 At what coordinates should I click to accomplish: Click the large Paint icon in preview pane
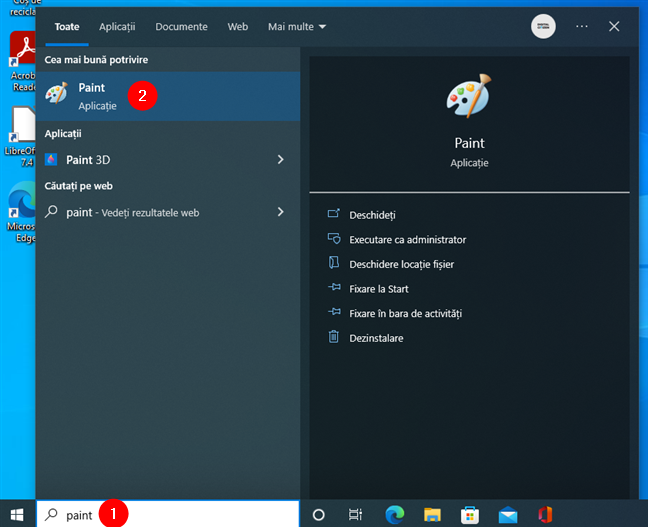(x=469, y=96)
